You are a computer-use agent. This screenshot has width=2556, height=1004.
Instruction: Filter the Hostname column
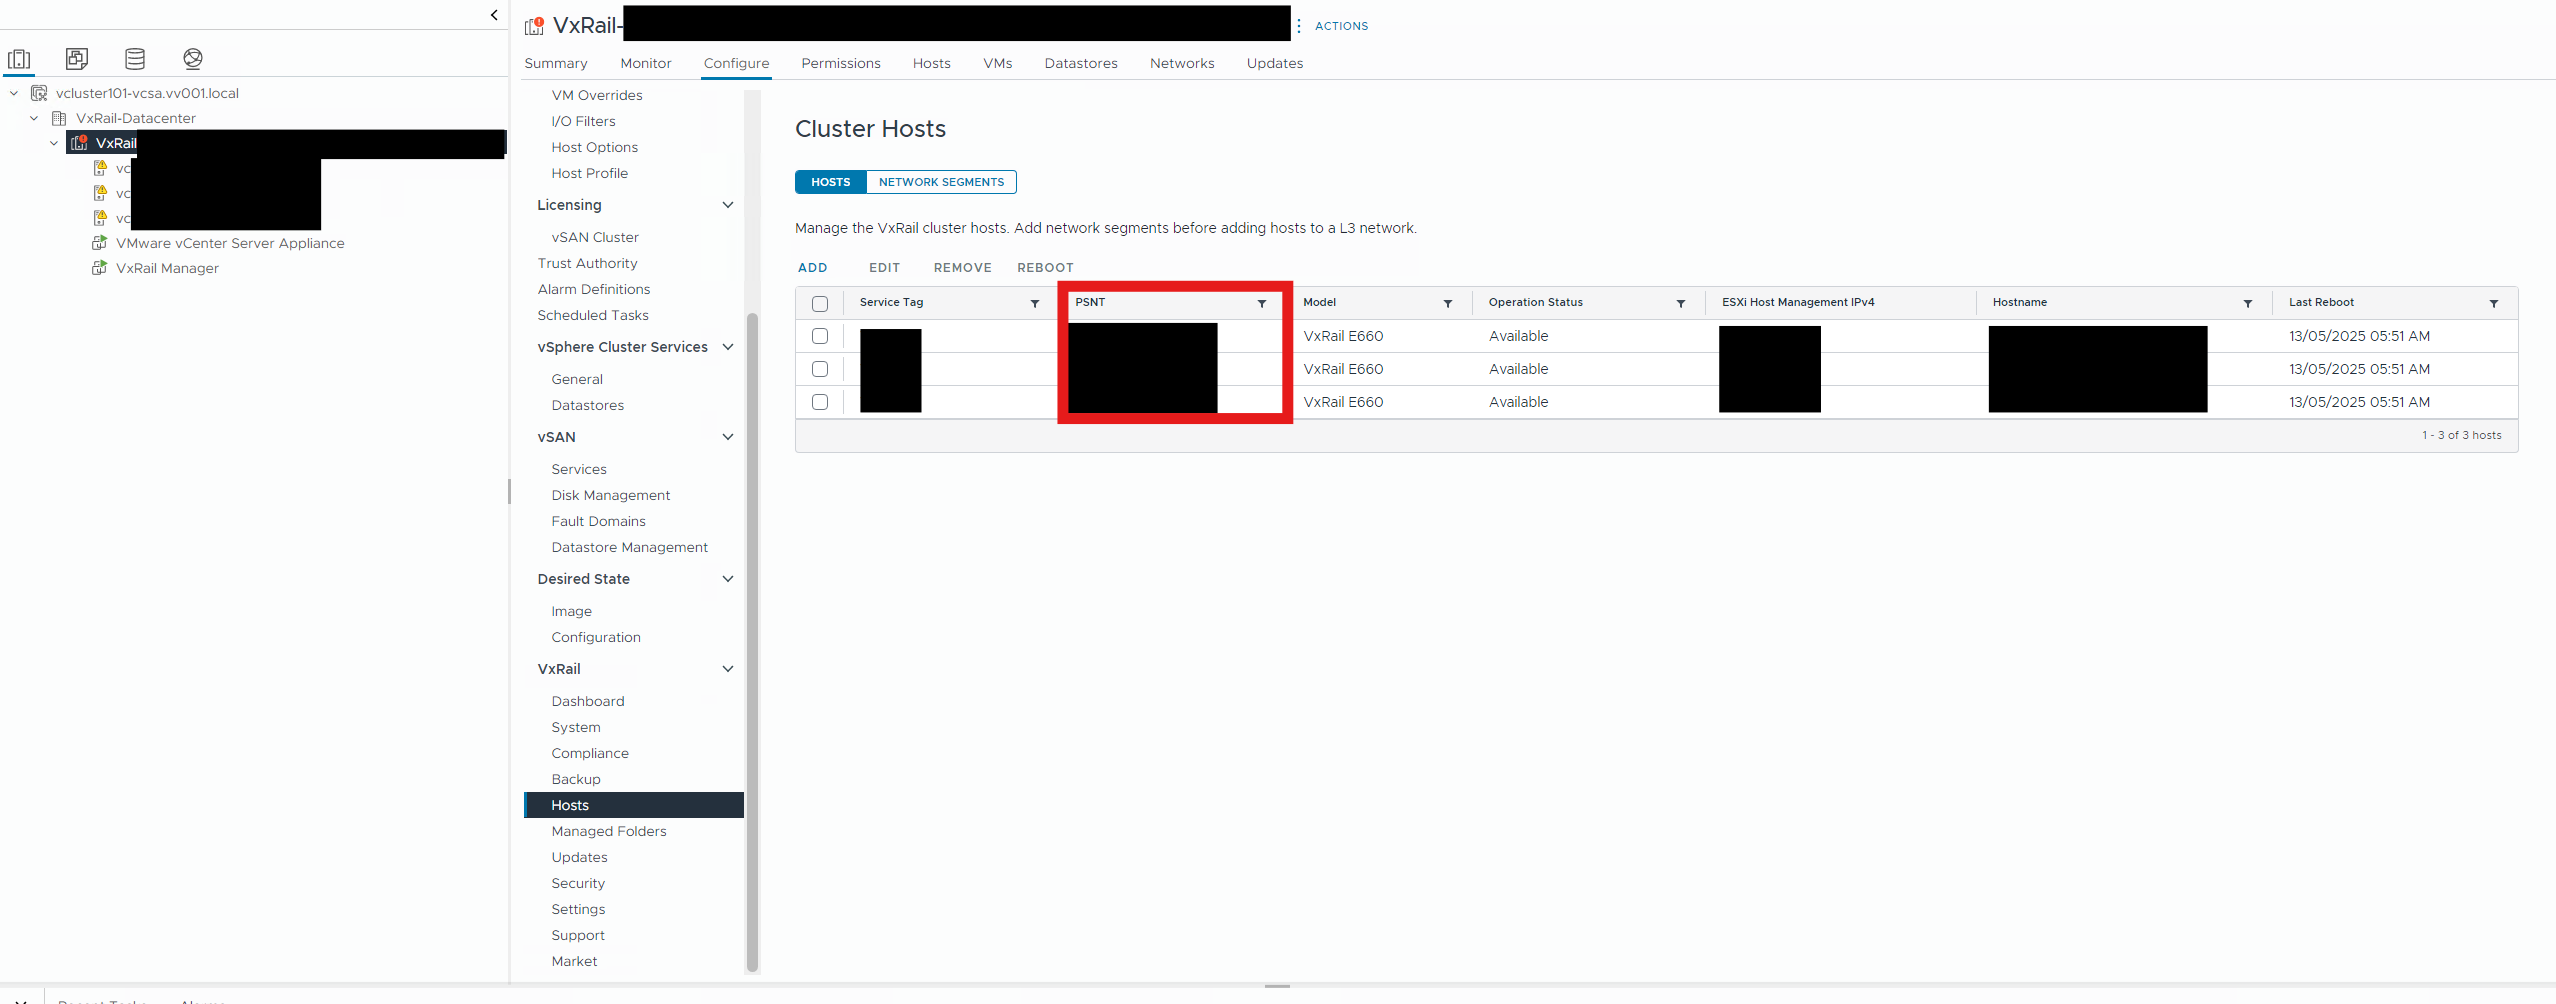coord(2248,303)
